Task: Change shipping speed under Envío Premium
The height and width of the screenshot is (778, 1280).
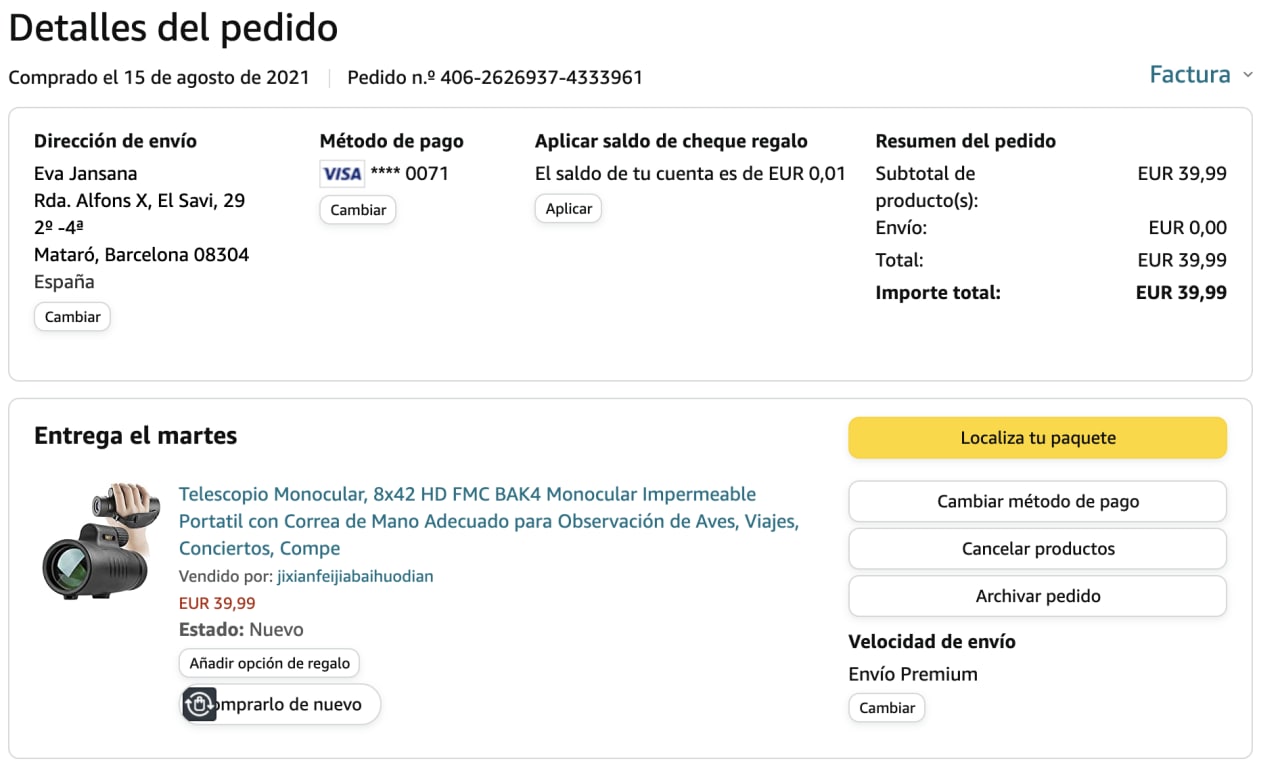Action: coord(886,708)
